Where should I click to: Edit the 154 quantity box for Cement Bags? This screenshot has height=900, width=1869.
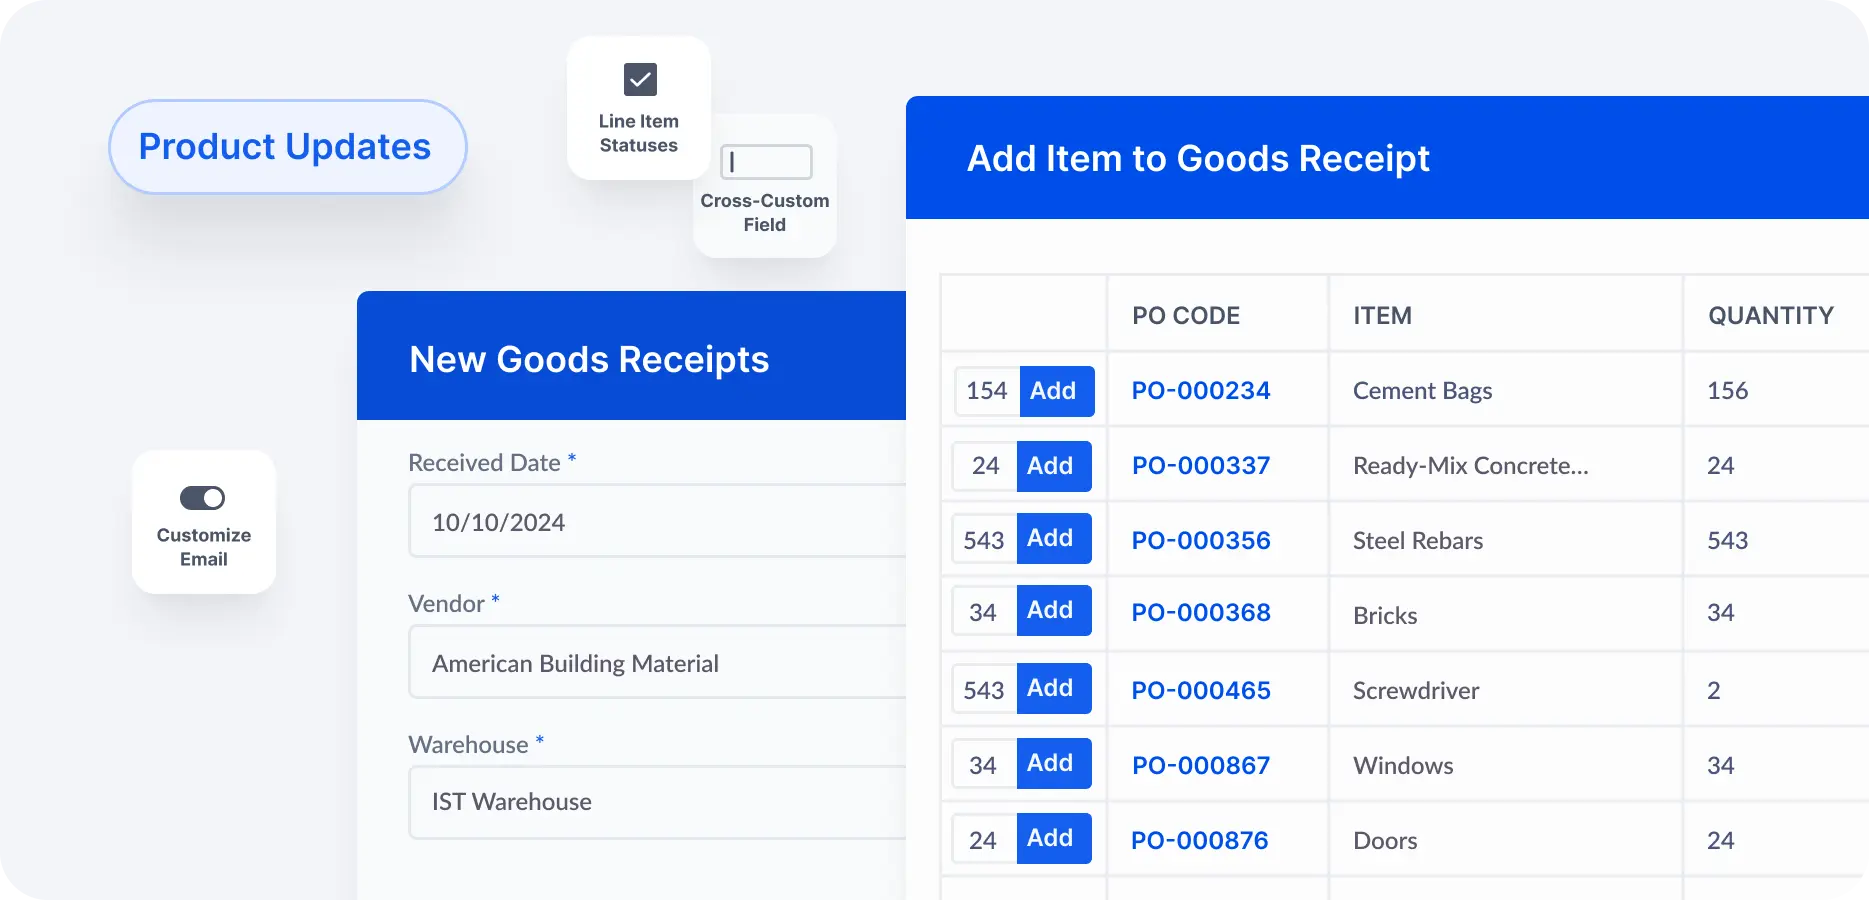click(987, 391)
